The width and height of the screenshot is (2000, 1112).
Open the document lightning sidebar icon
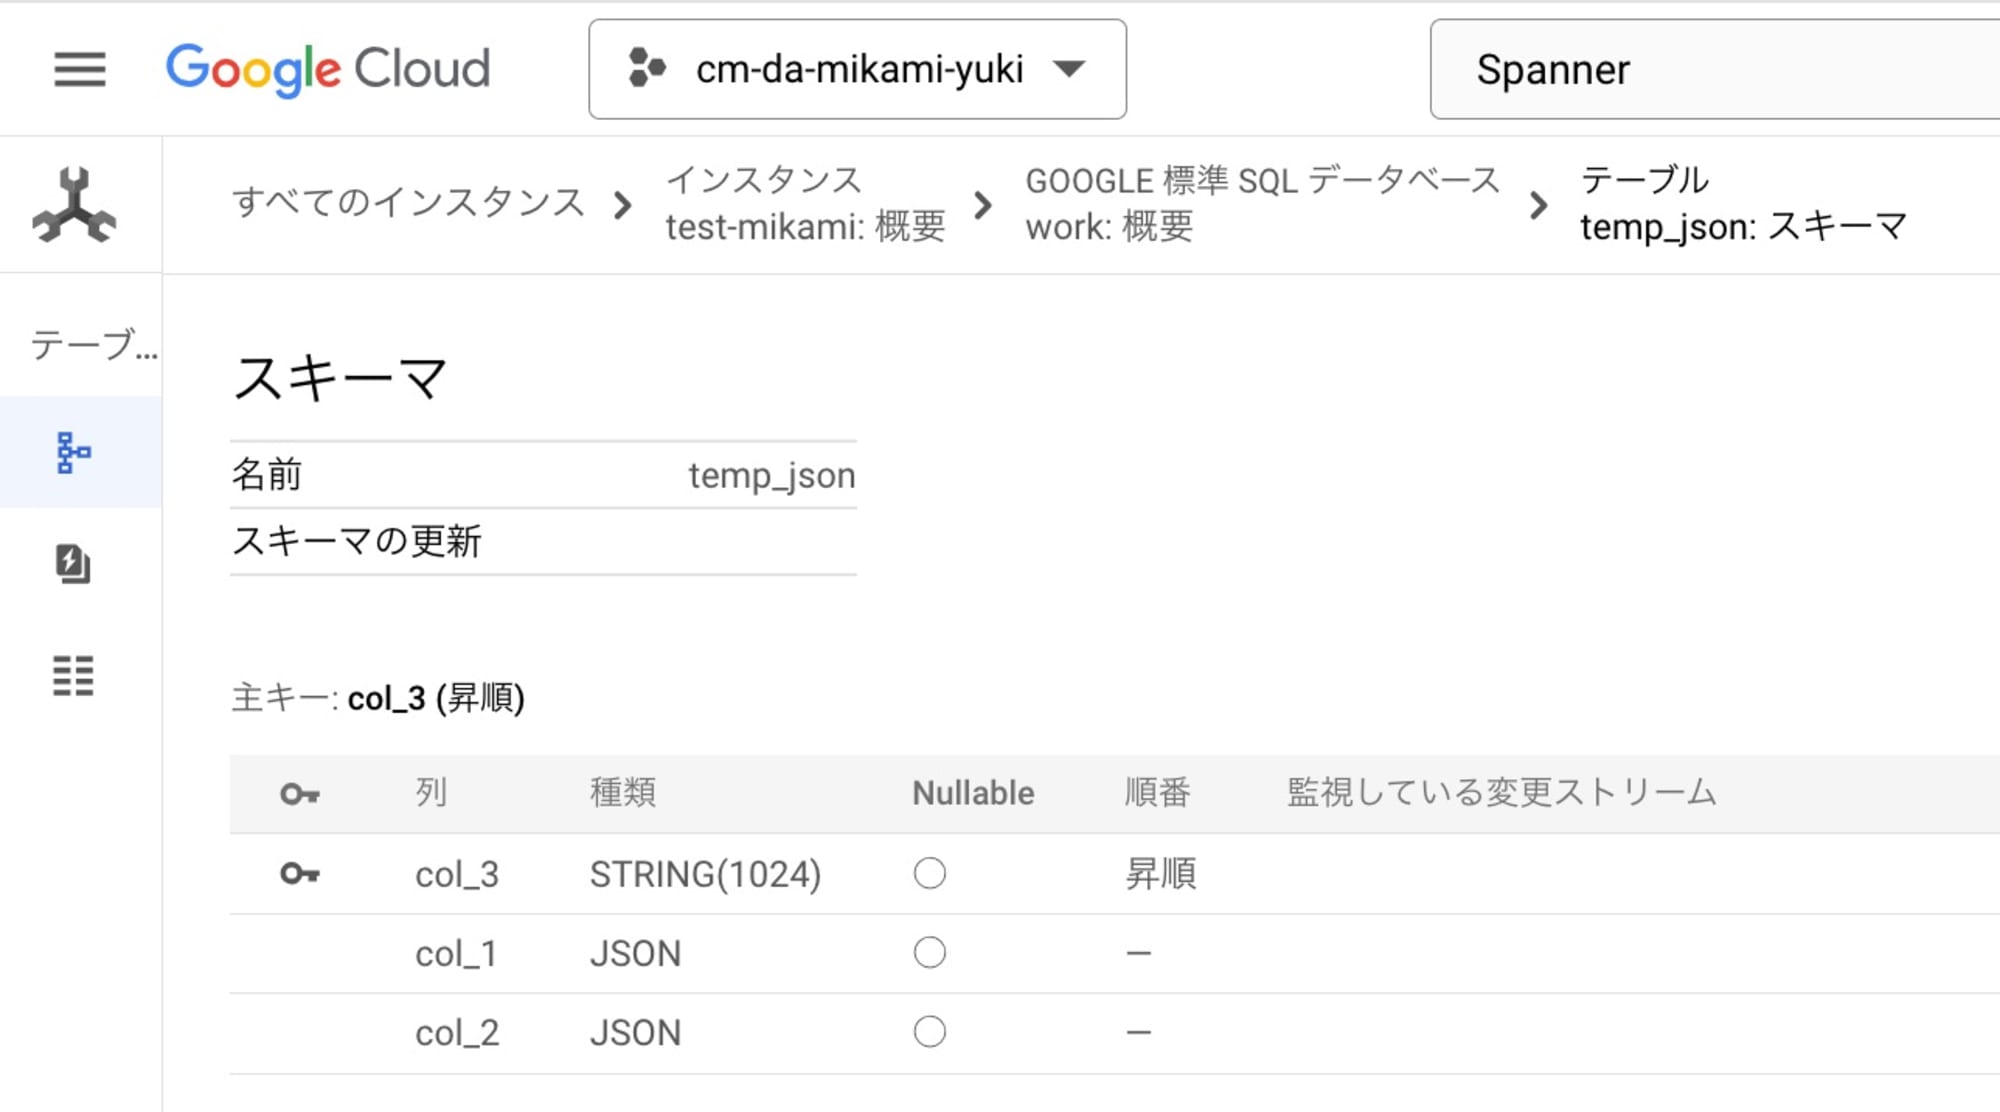[x=73, y=563]
